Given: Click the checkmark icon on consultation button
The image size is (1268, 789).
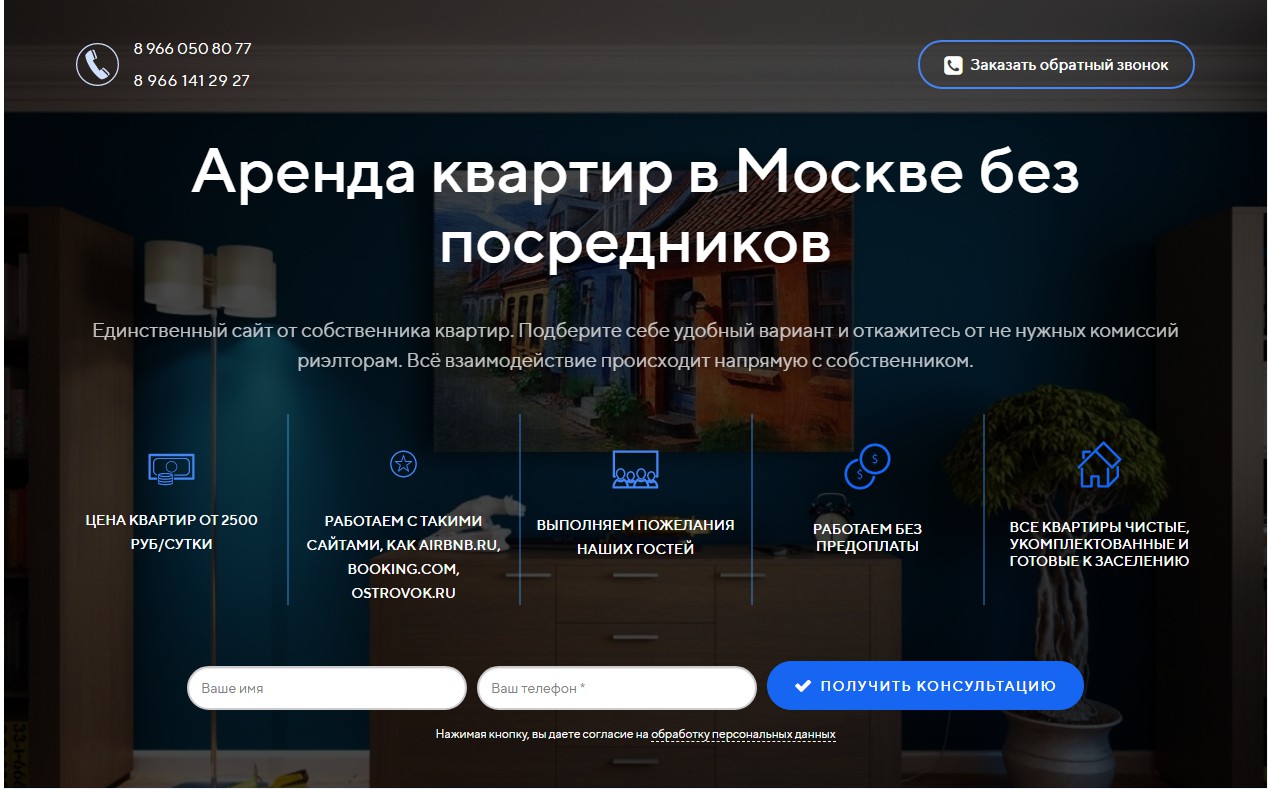Looking at the screenshot, I should pos(802,686).
